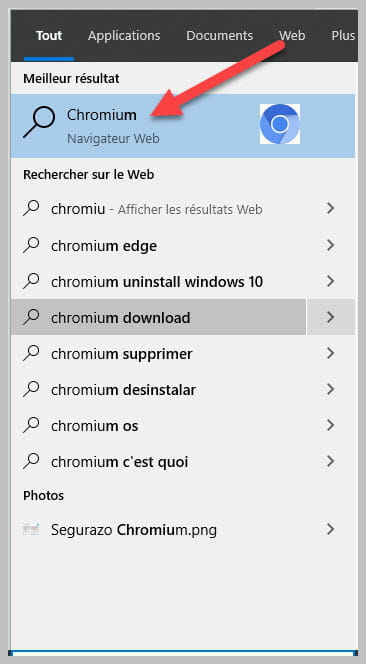Switch to the Applications tab
The image size is (366, 664).
point(124,36)
